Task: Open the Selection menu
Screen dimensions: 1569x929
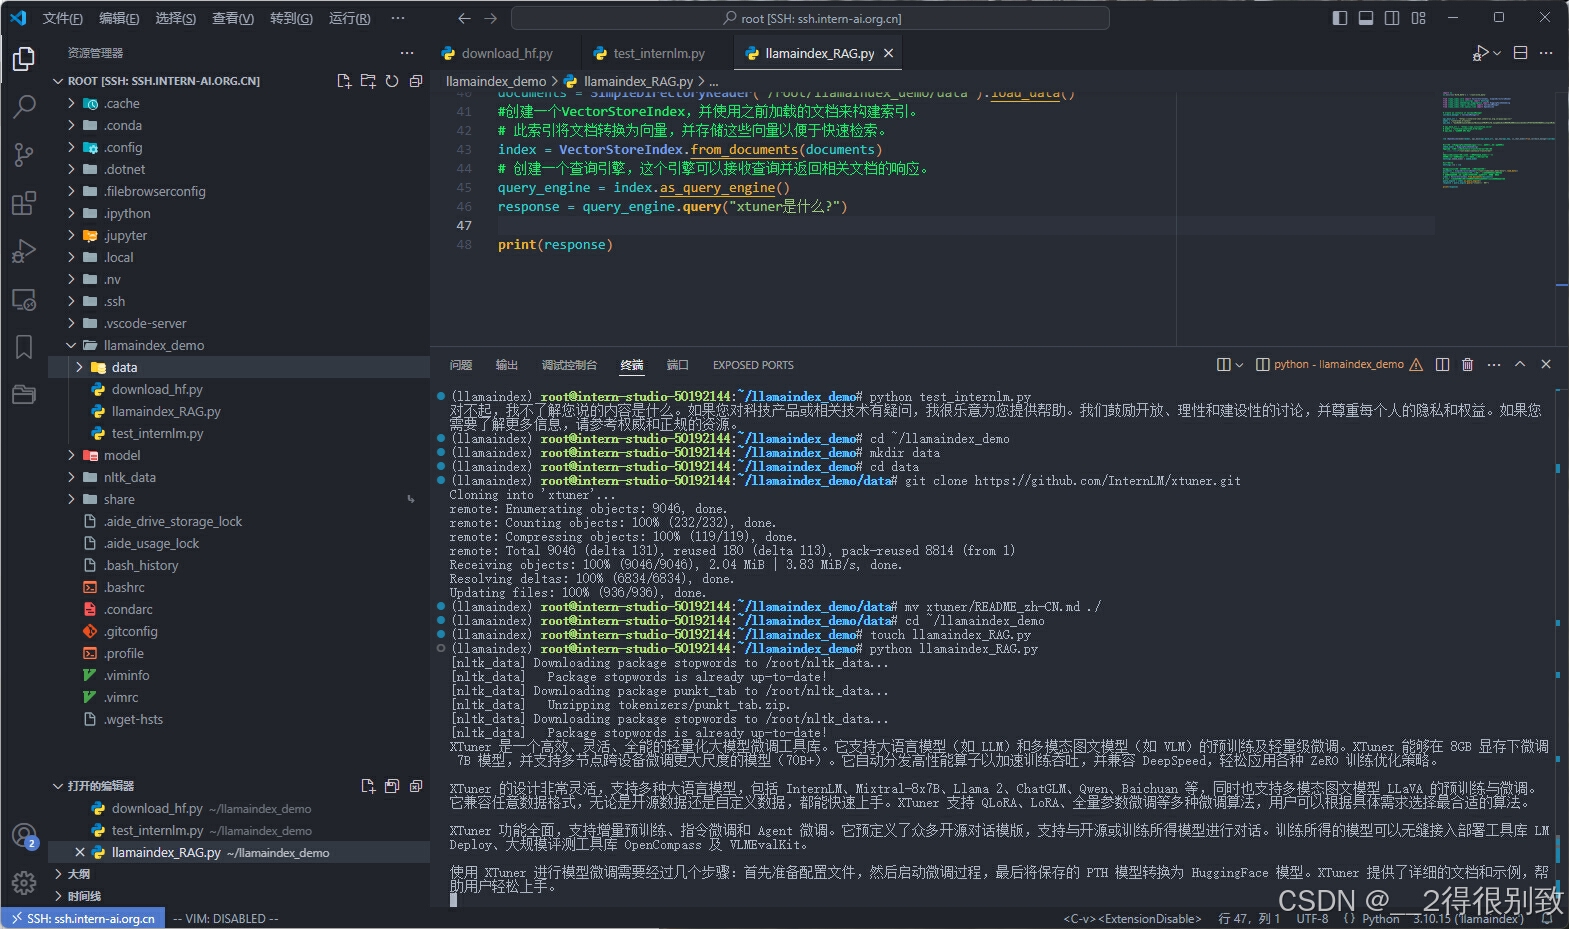Action: pyautogui.click(x=175, y=18)
